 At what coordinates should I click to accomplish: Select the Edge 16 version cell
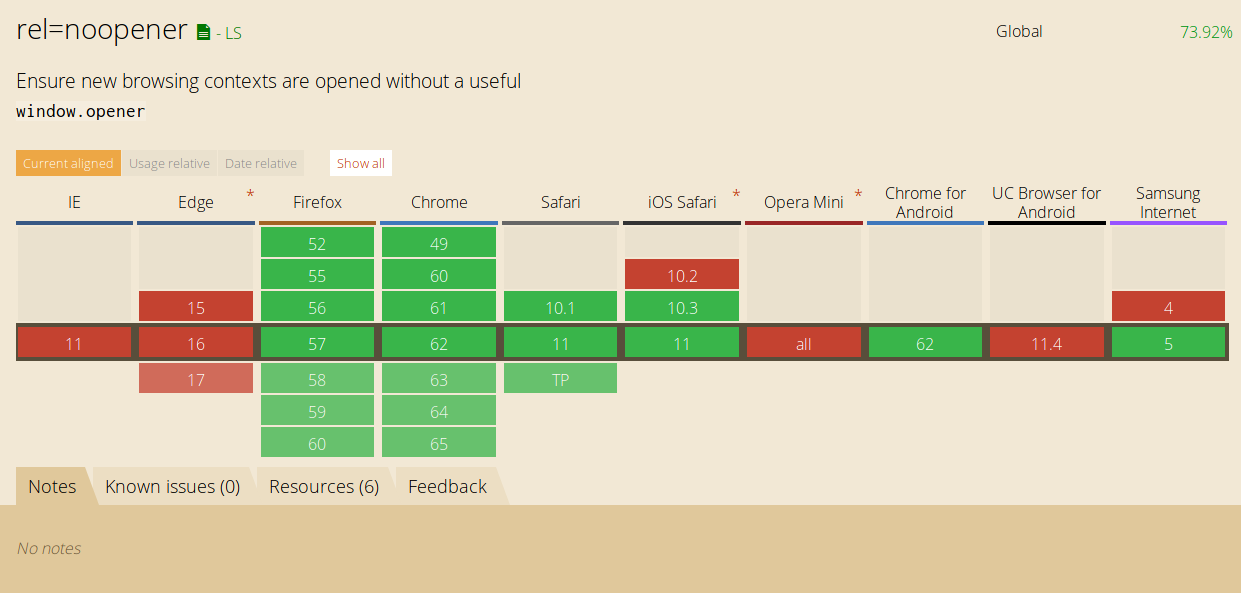196,343
